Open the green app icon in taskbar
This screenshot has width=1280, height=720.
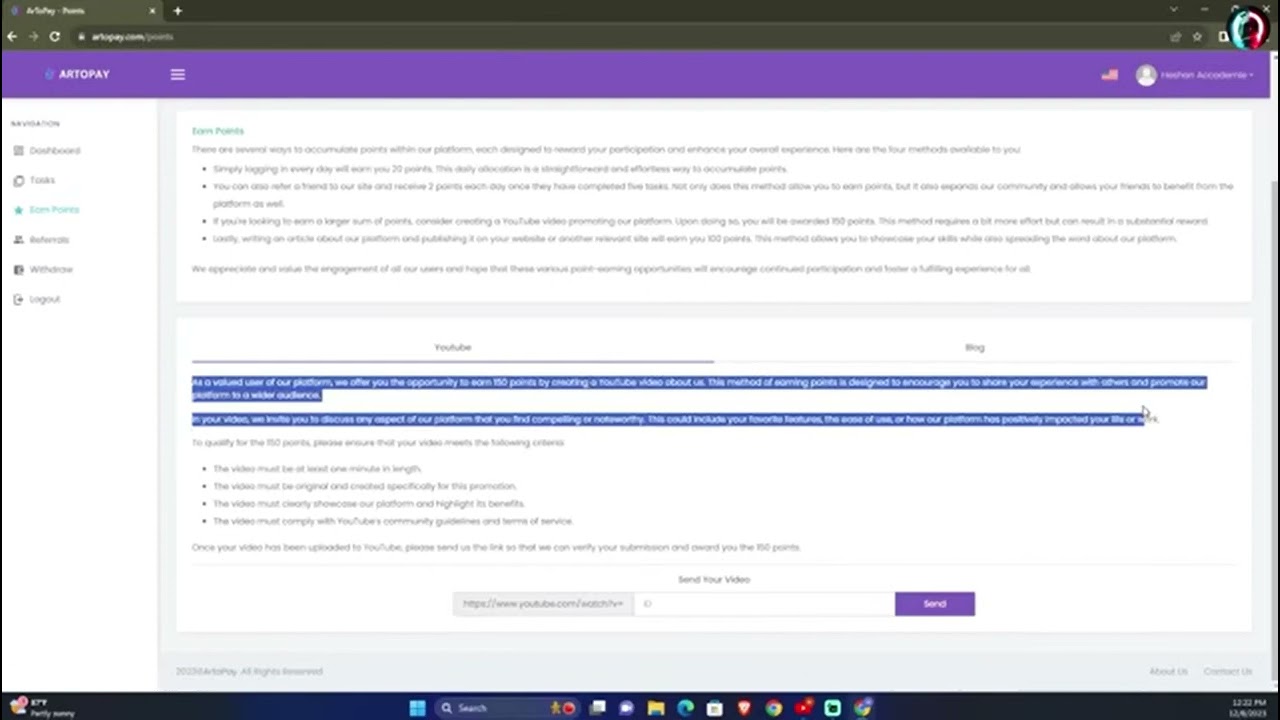coord(832,708)
